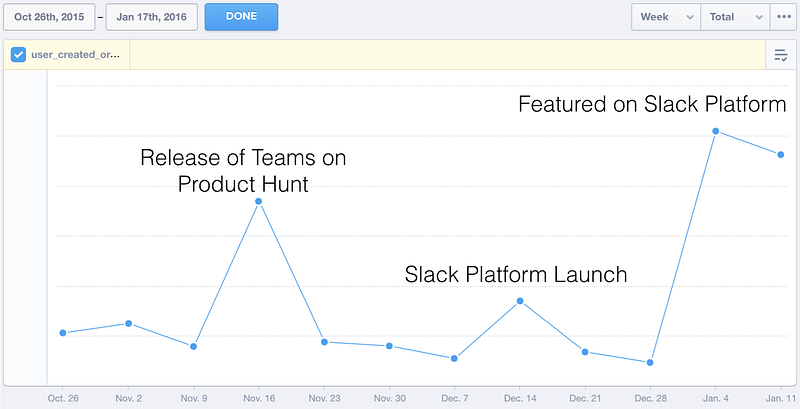Open the start date field Oct 26th, 2015

[x=49, y=17]
